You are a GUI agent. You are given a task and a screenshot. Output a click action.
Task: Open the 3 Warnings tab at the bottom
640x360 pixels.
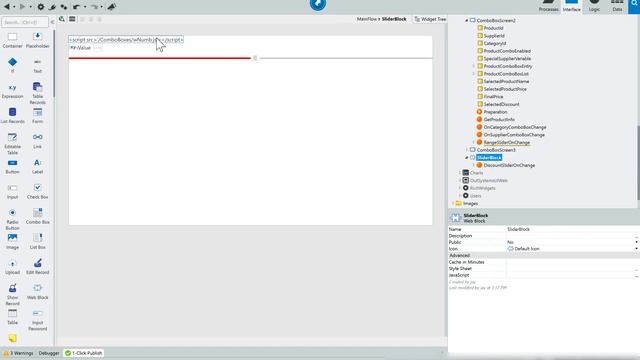pos(18,353)
